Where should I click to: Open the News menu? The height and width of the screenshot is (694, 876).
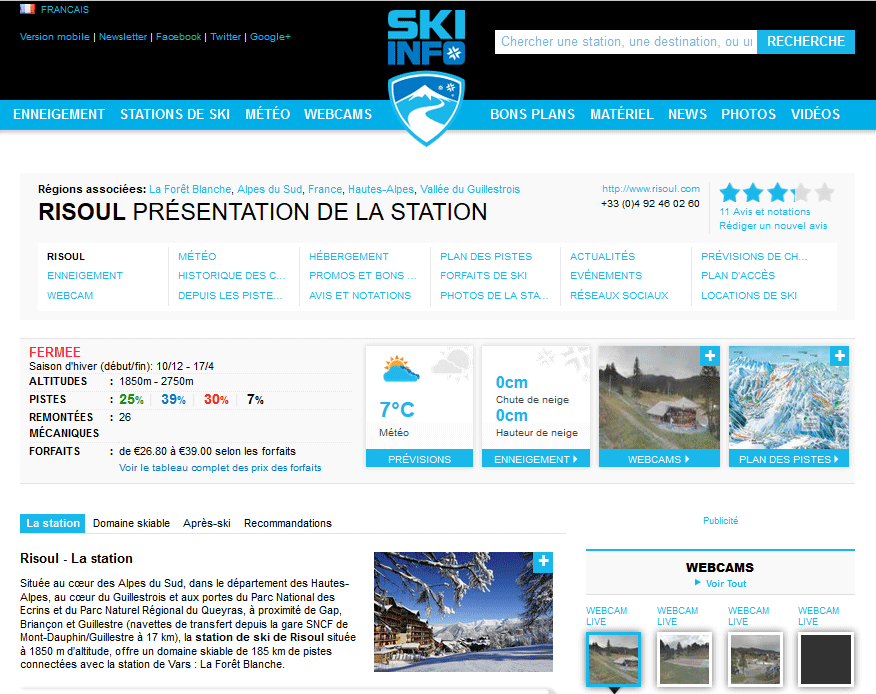coord(687,114)
